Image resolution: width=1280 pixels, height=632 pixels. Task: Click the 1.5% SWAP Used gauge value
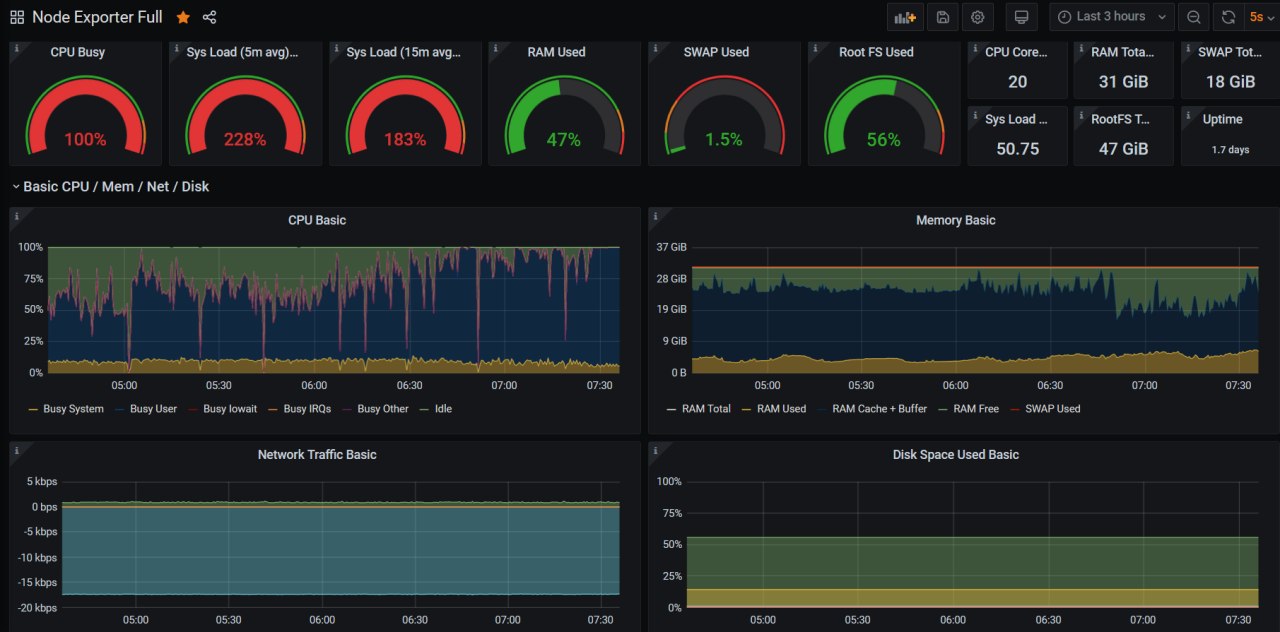pos(724,140)
